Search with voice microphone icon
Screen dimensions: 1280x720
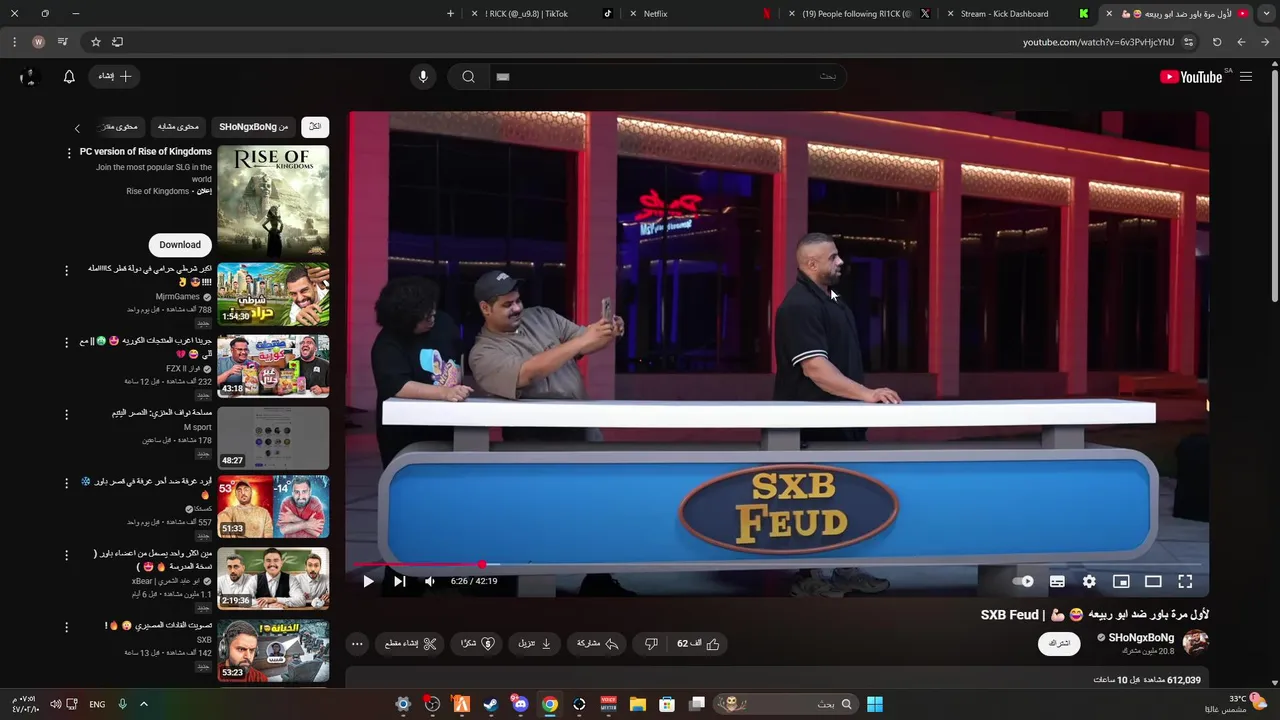click(423, 77)
